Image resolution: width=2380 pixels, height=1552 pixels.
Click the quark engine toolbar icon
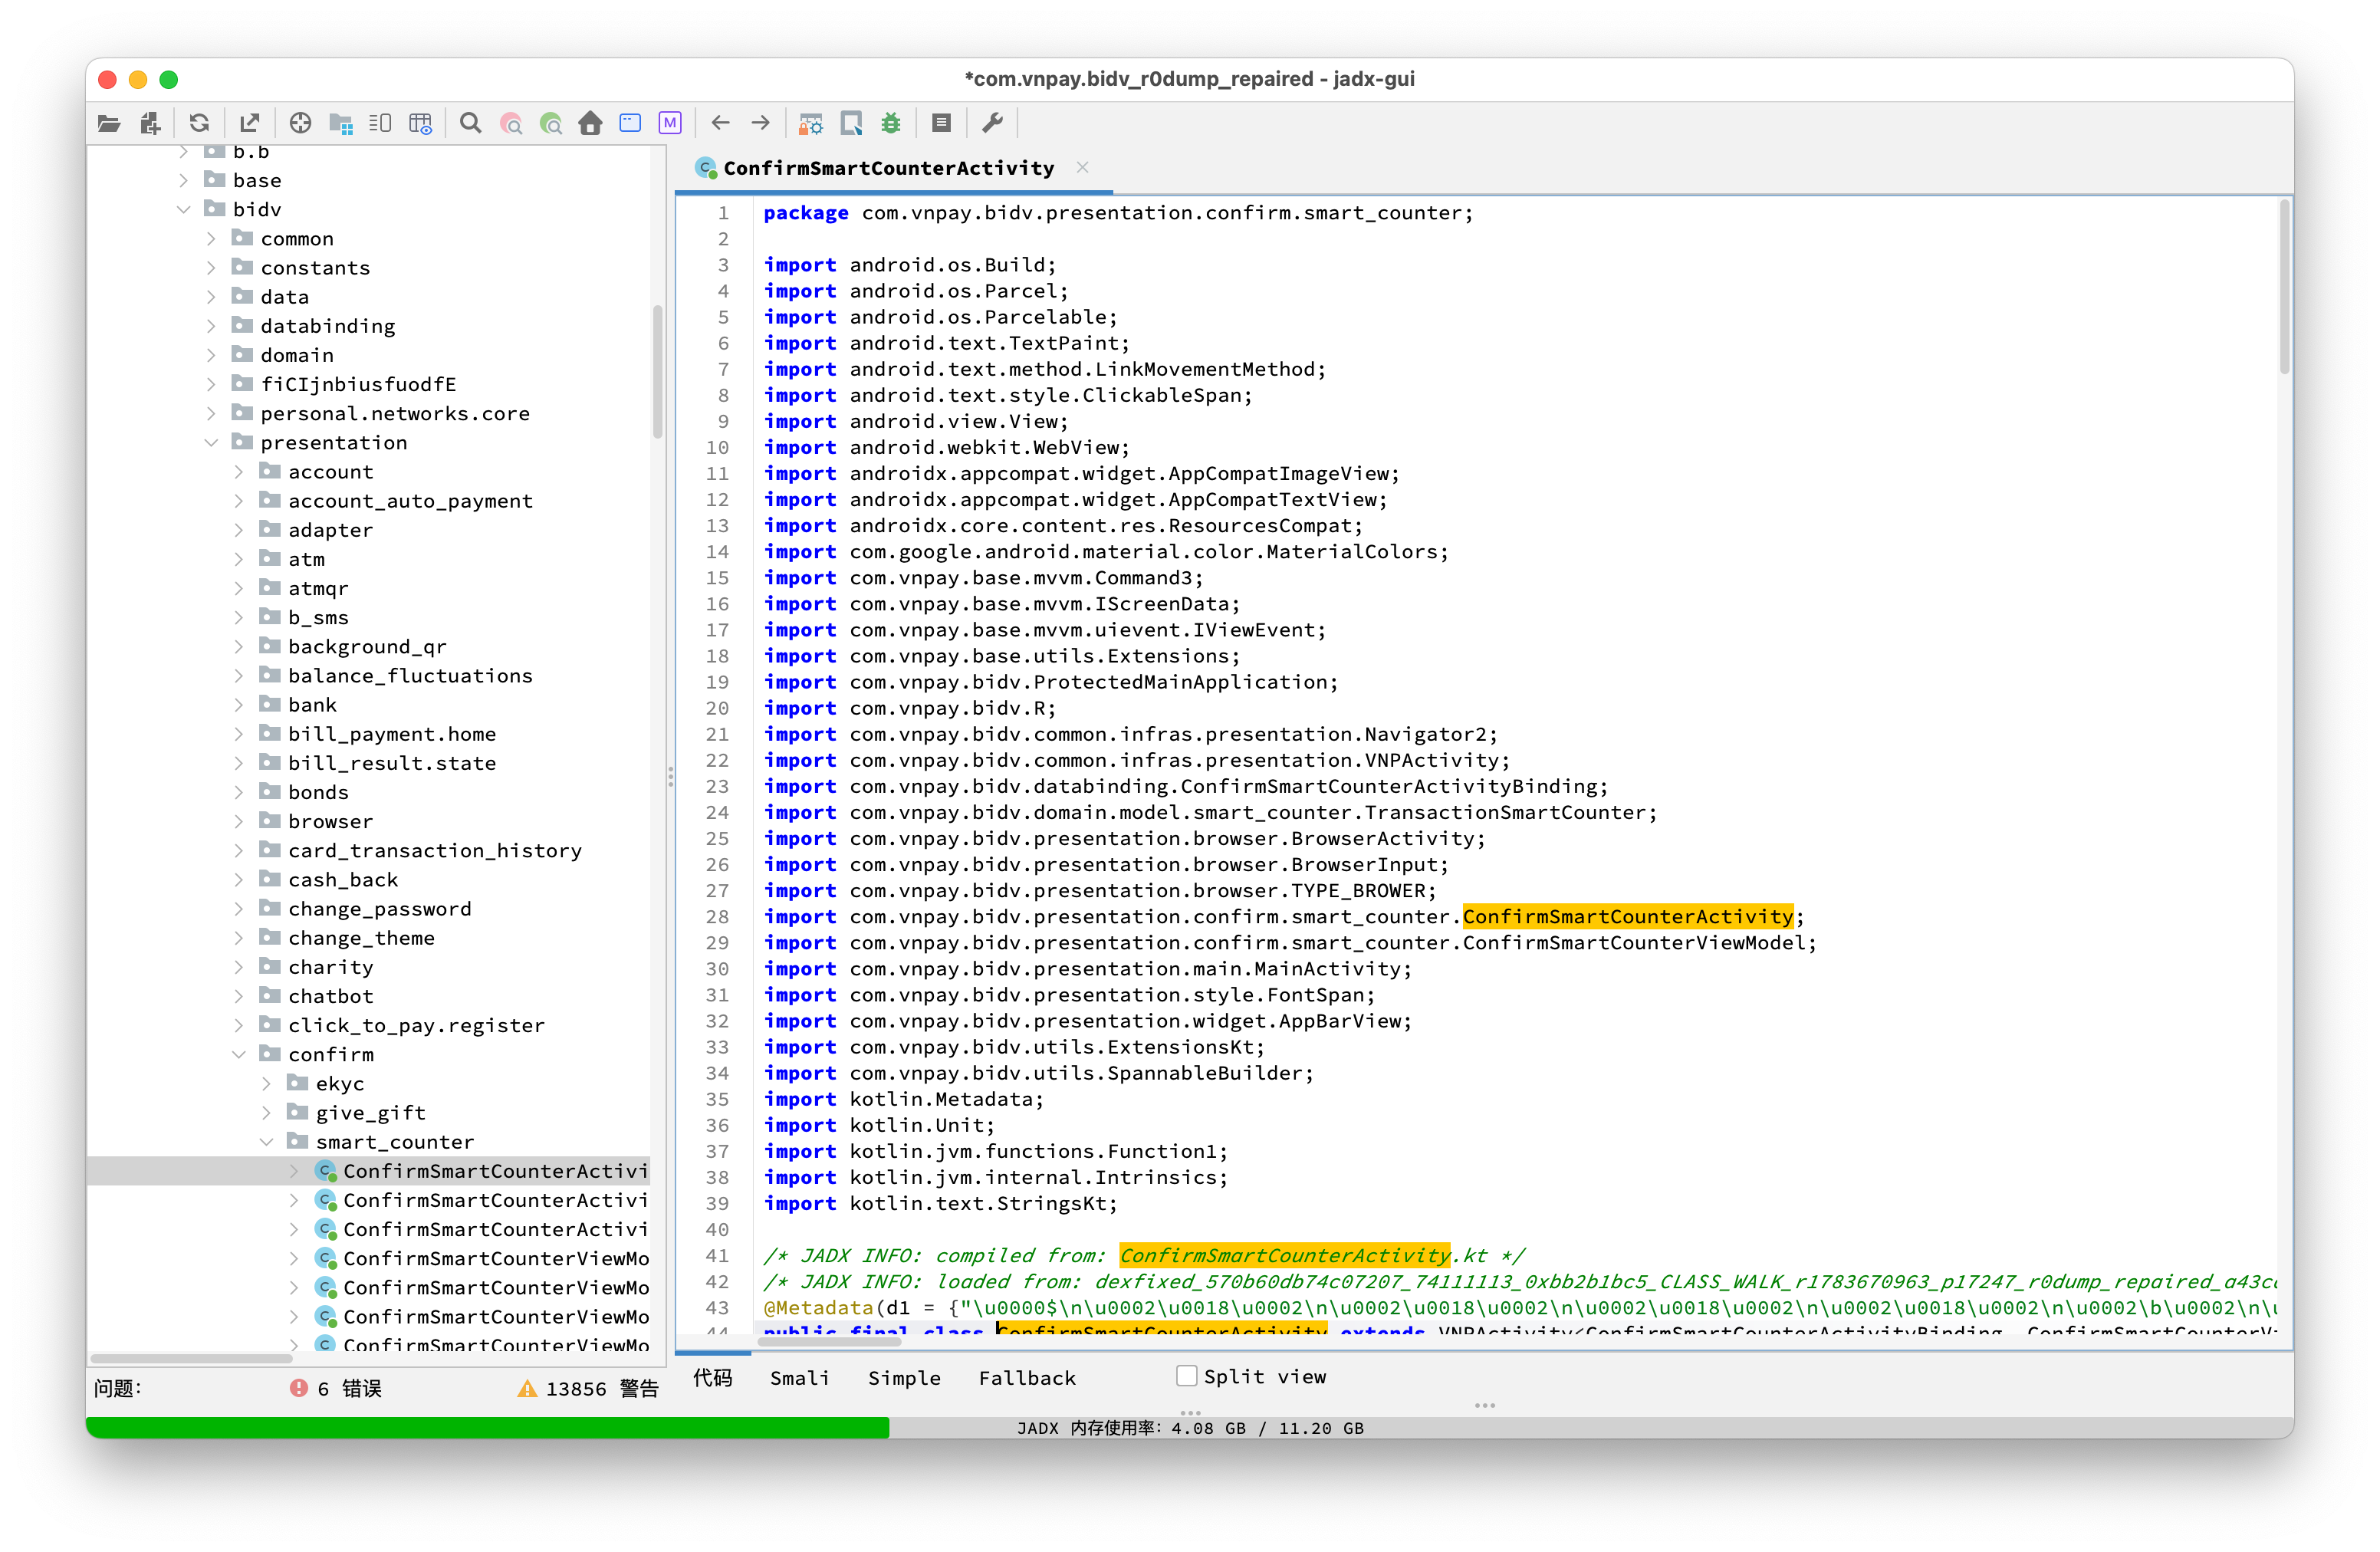[x=851, y=123]
